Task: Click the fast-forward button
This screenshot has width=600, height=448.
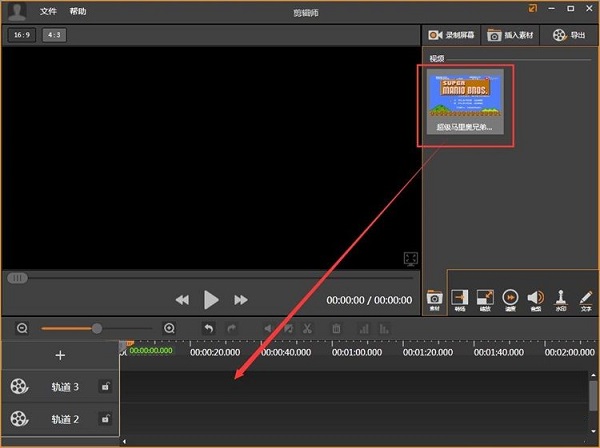Action: click(x=241, y=300)
